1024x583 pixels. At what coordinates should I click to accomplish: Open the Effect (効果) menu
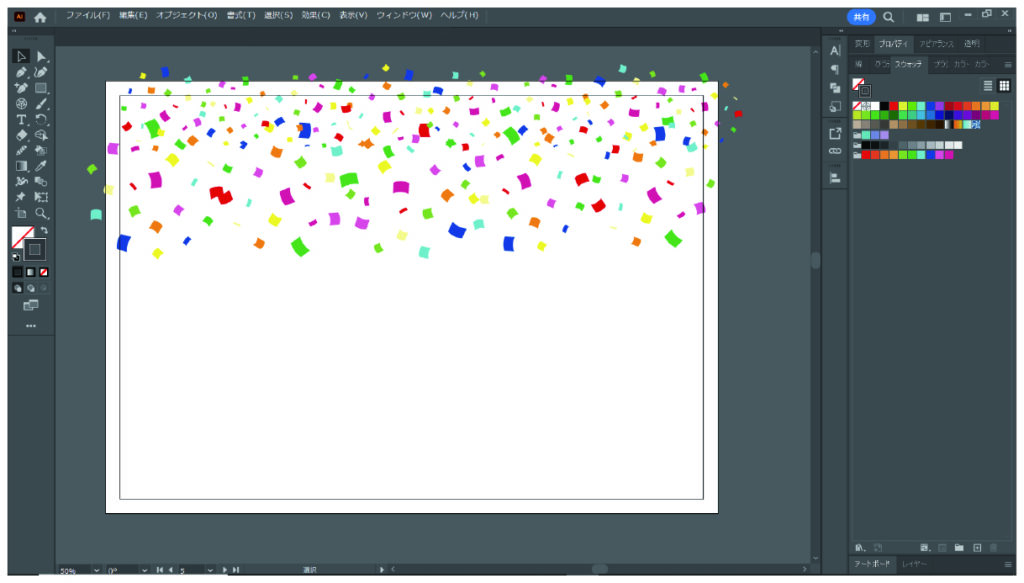click(316, 15)
